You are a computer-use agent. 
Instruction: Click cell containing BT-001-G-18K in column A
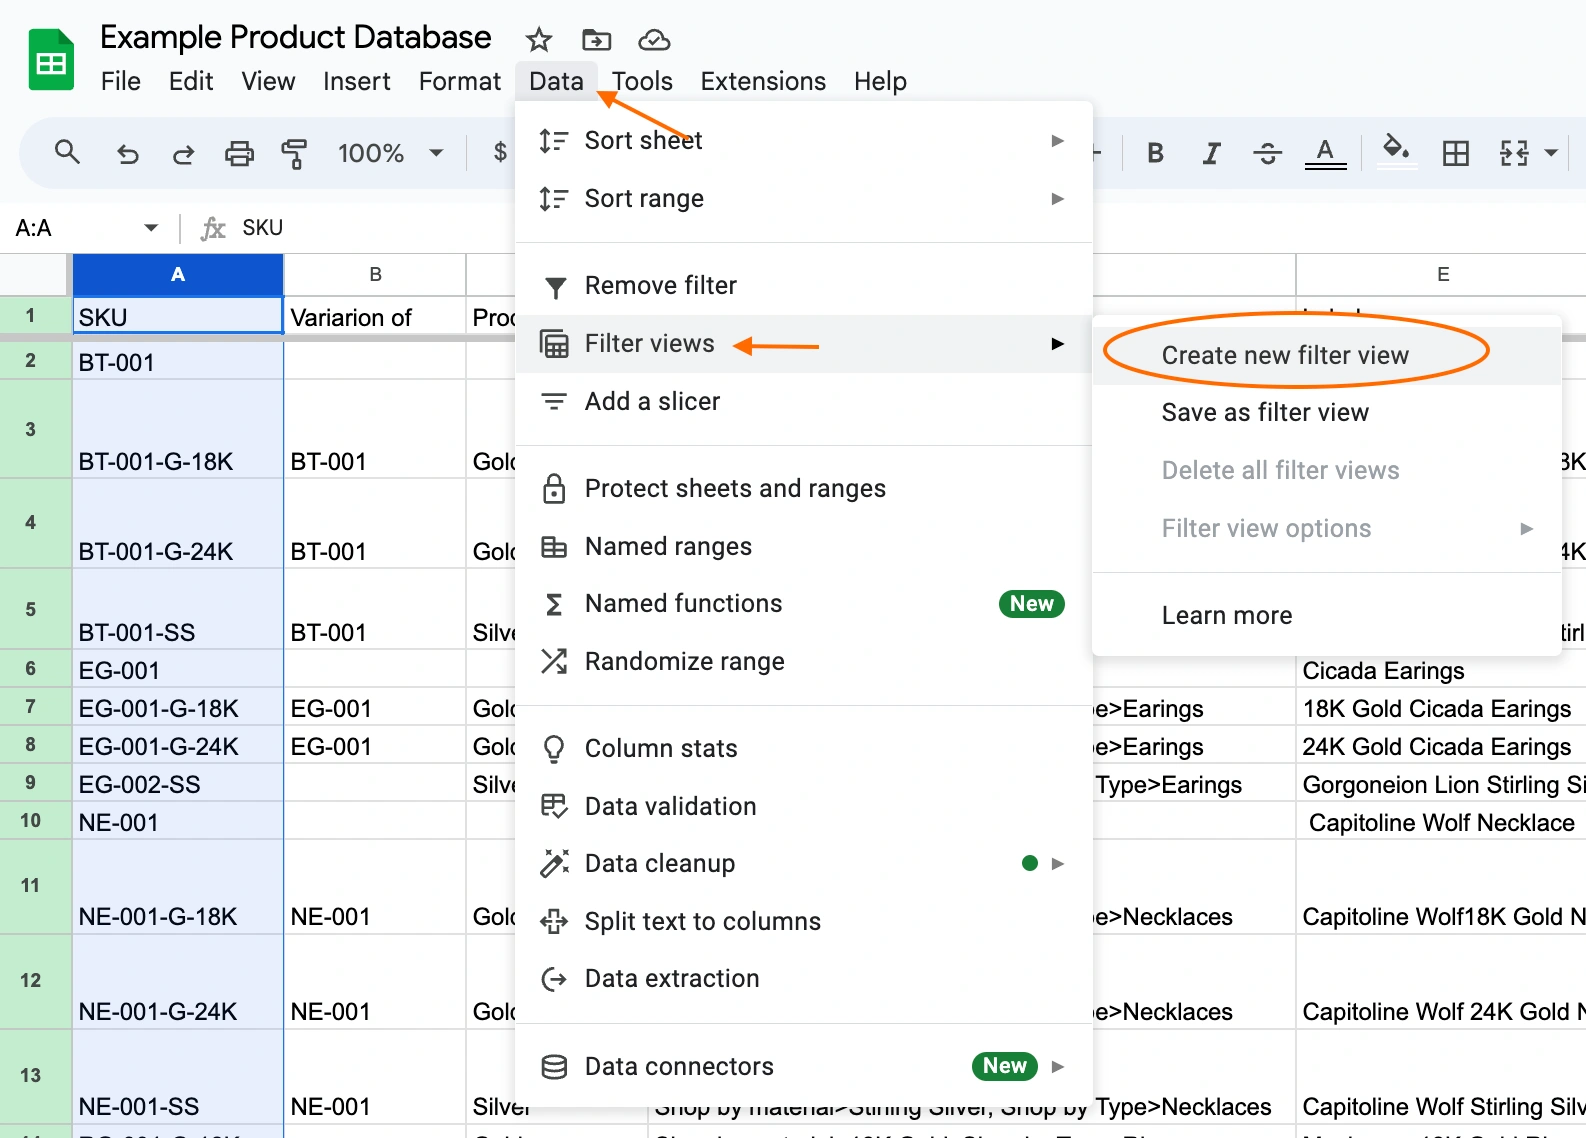(178, 430)
